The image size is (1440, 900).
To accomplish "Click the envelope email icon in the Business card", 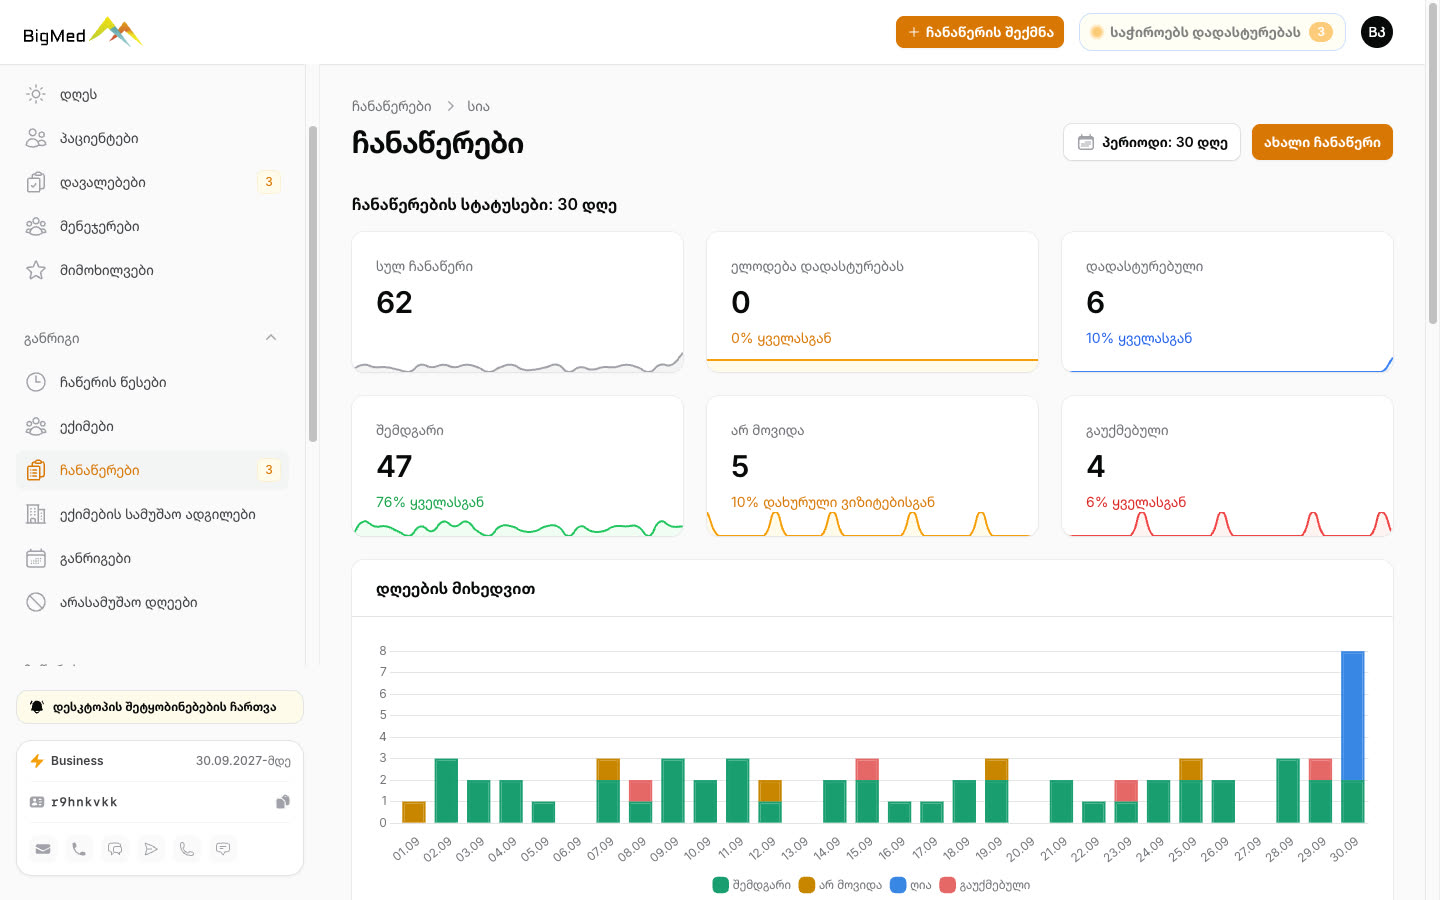I will click(43, 849).
